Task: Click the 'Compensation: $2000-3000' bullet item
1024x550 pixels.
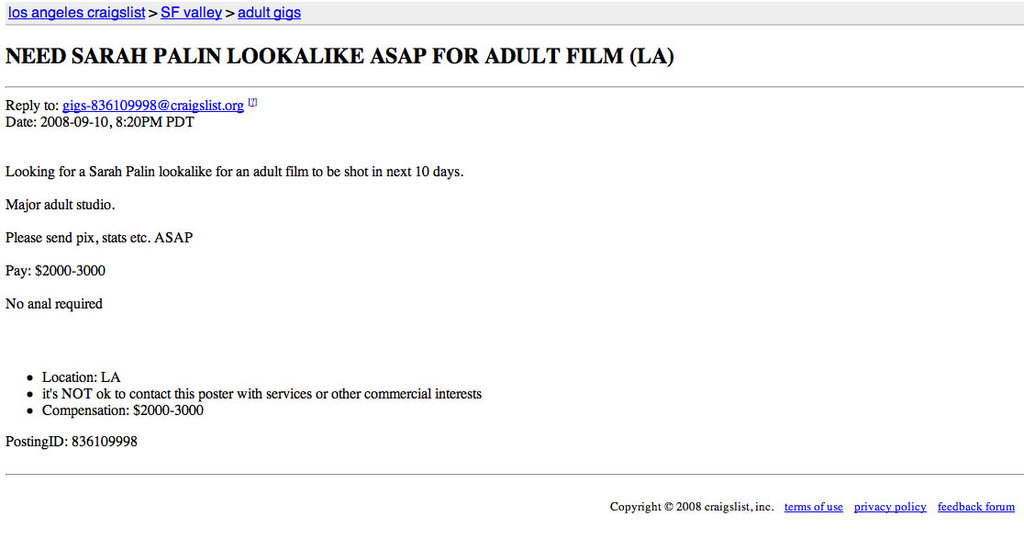Action: point(123,410)
